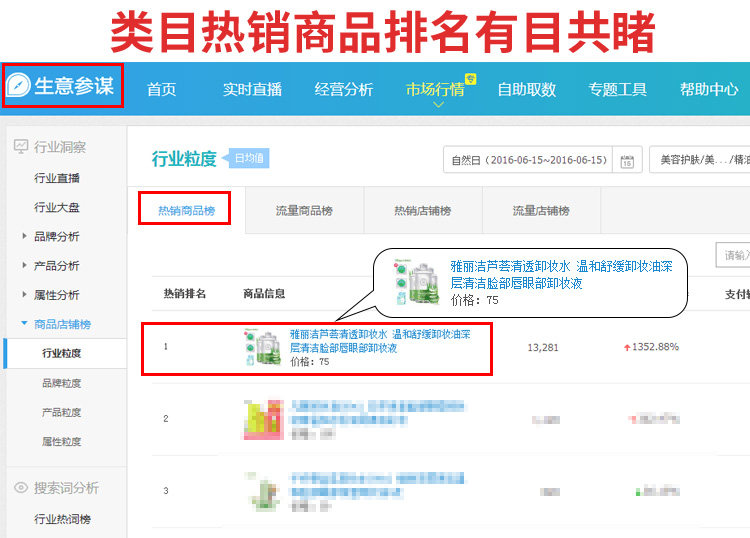Open 行业直播 in the sidebar
This screenshot has width=750, height=538.
57,178
